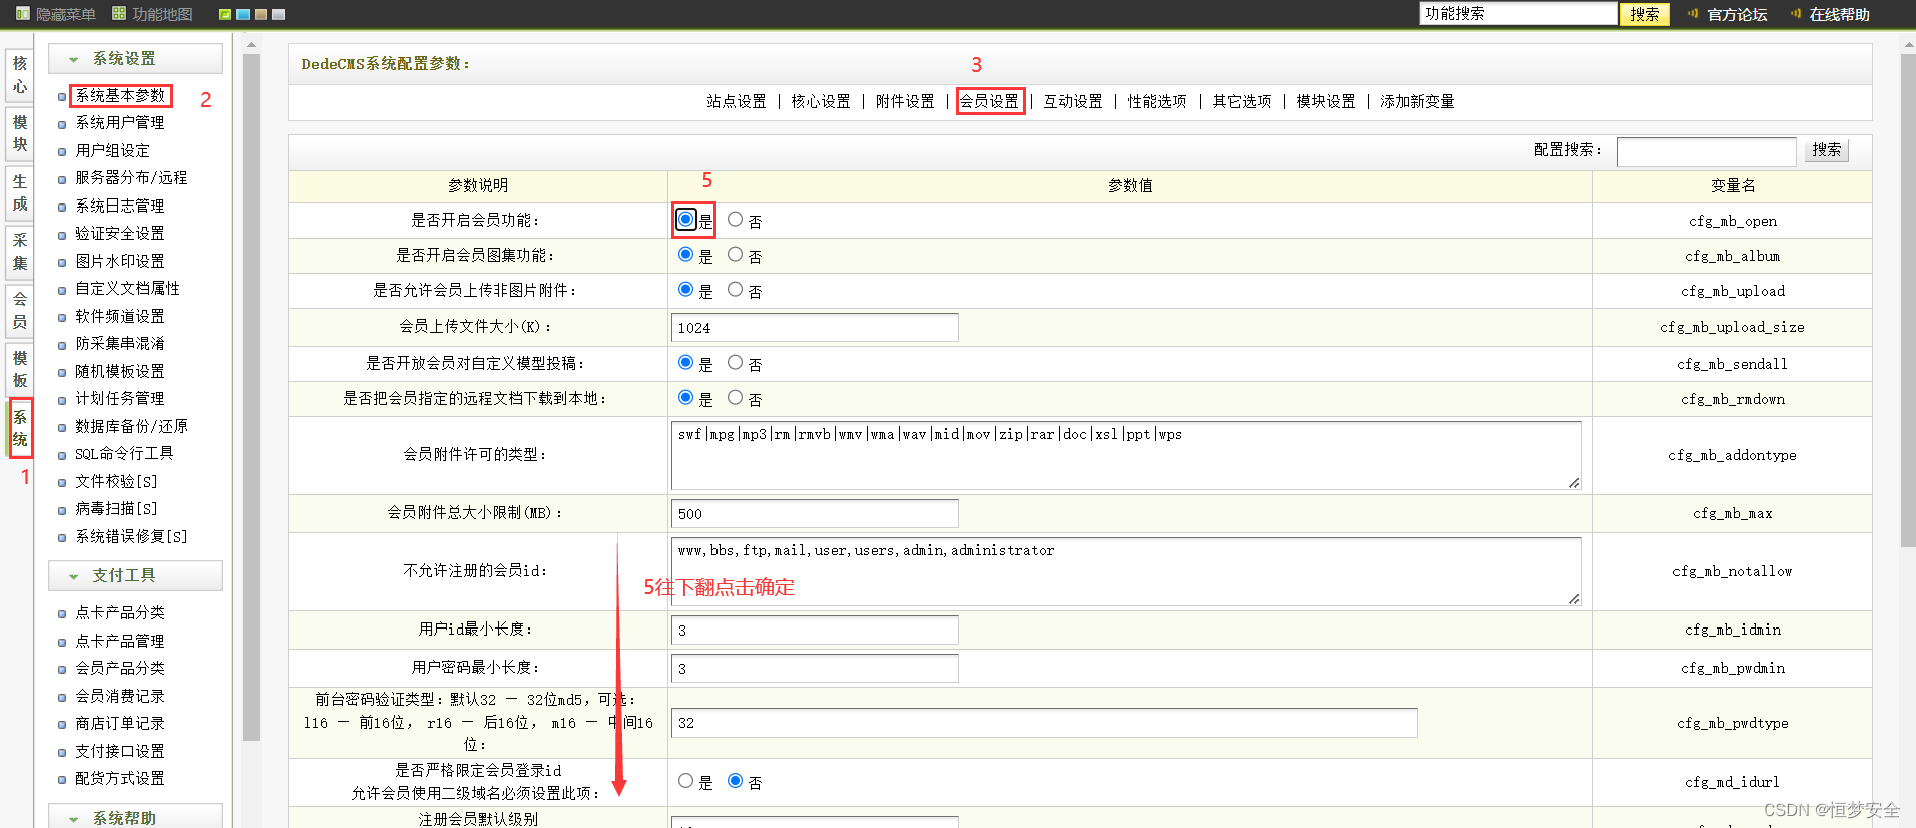Click bullet icon beside 病毒扫描[S]
The height and width of the screenshot is (828, 1916).
click(62, 510)
